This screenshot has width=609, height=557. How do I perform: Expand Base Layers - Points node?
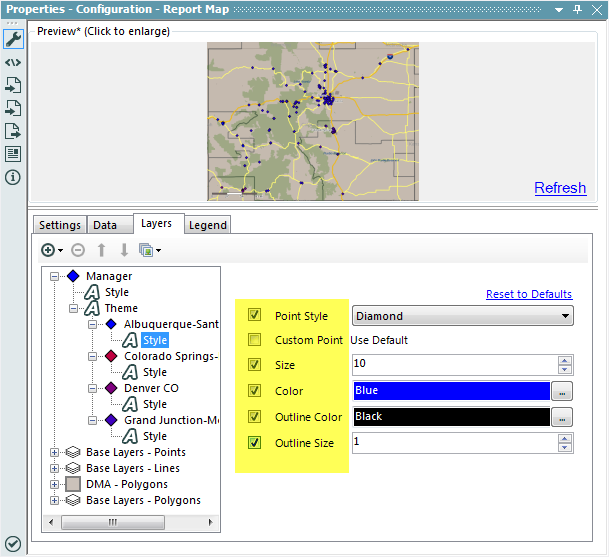coord(54,453)
